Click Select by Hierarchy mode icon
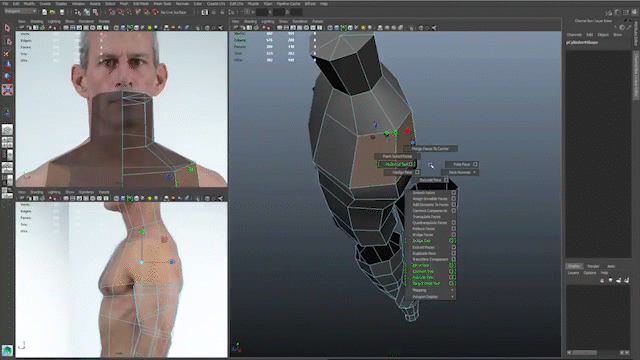The width and height of the screenshot is (640, 360). (78, 12)
